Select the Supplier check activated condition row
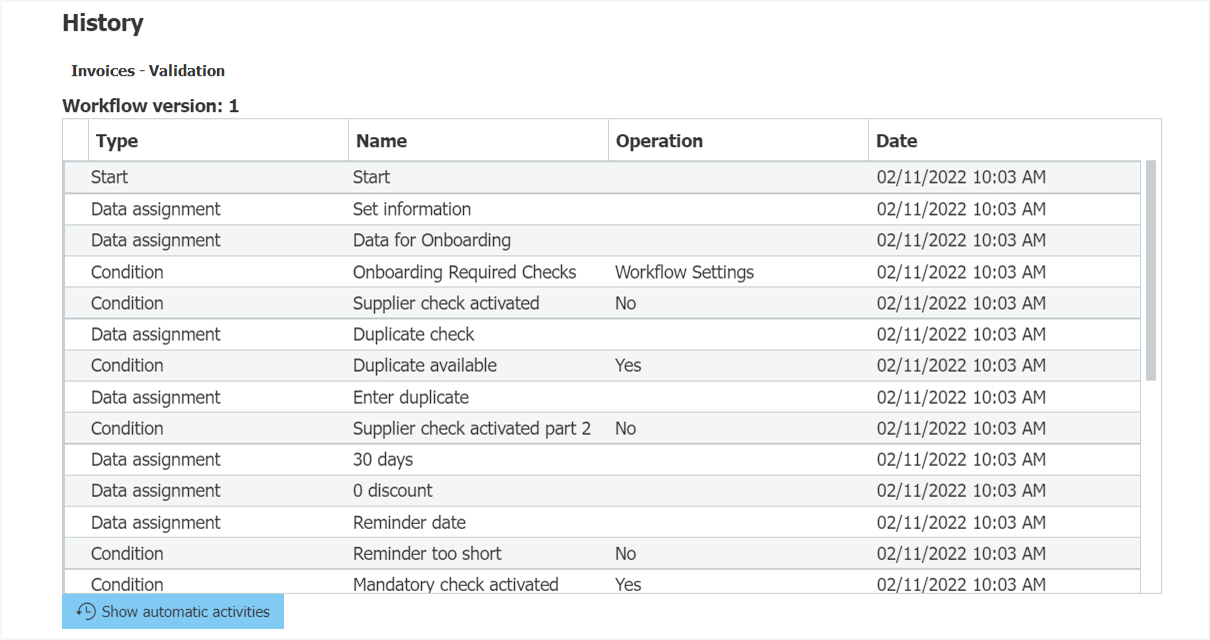The width and height of the screenshot is (1210, 640). tap(400, 303)
